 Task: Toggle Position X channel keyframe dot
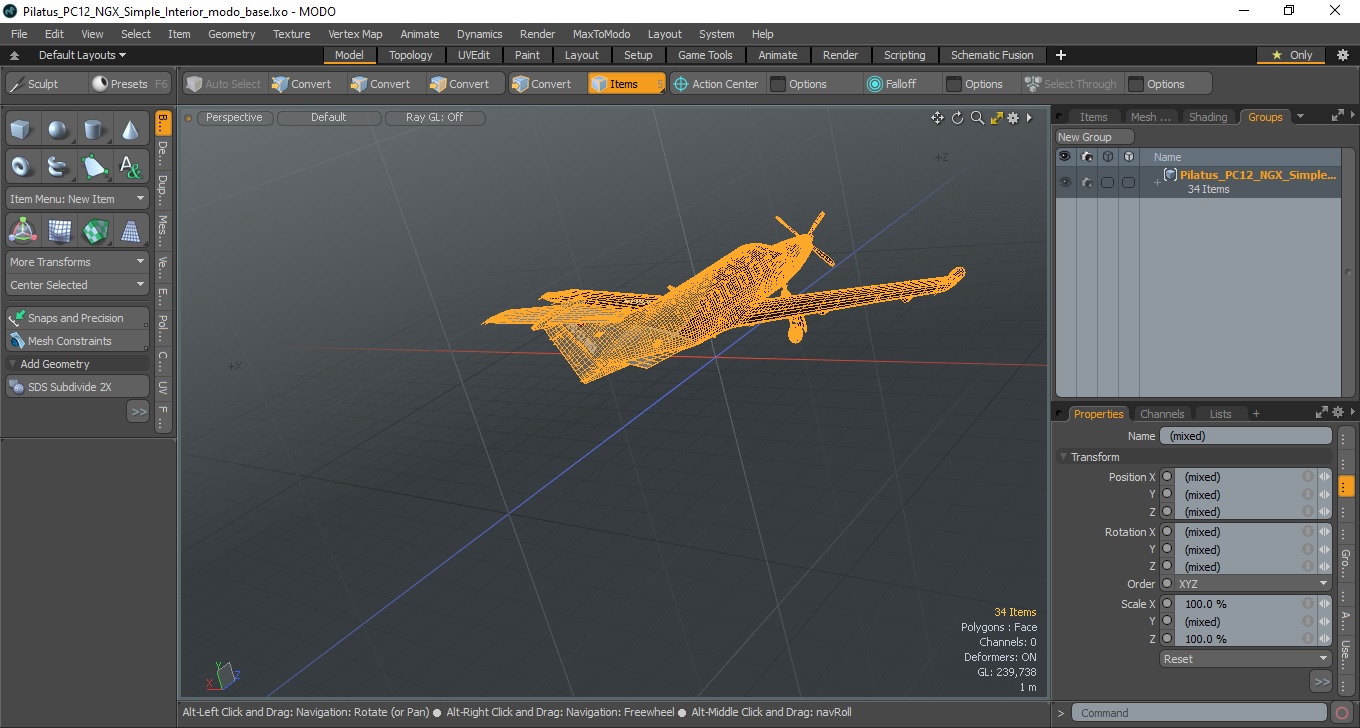point(1167,477)
